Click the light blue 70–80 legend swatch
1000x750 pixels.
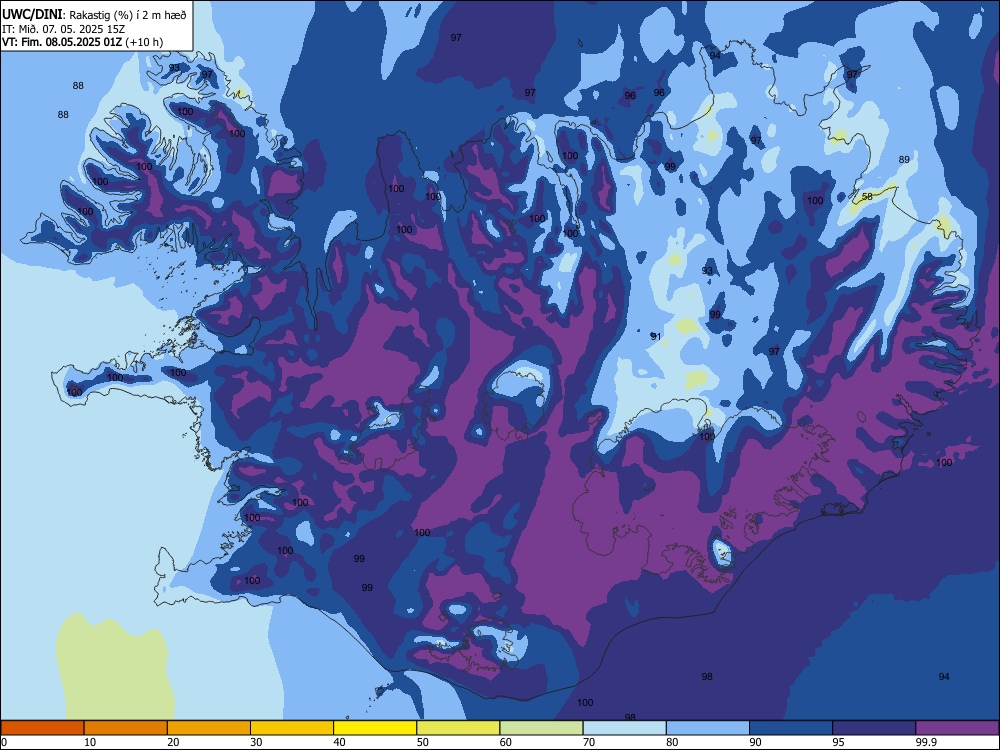coord(624,728)
